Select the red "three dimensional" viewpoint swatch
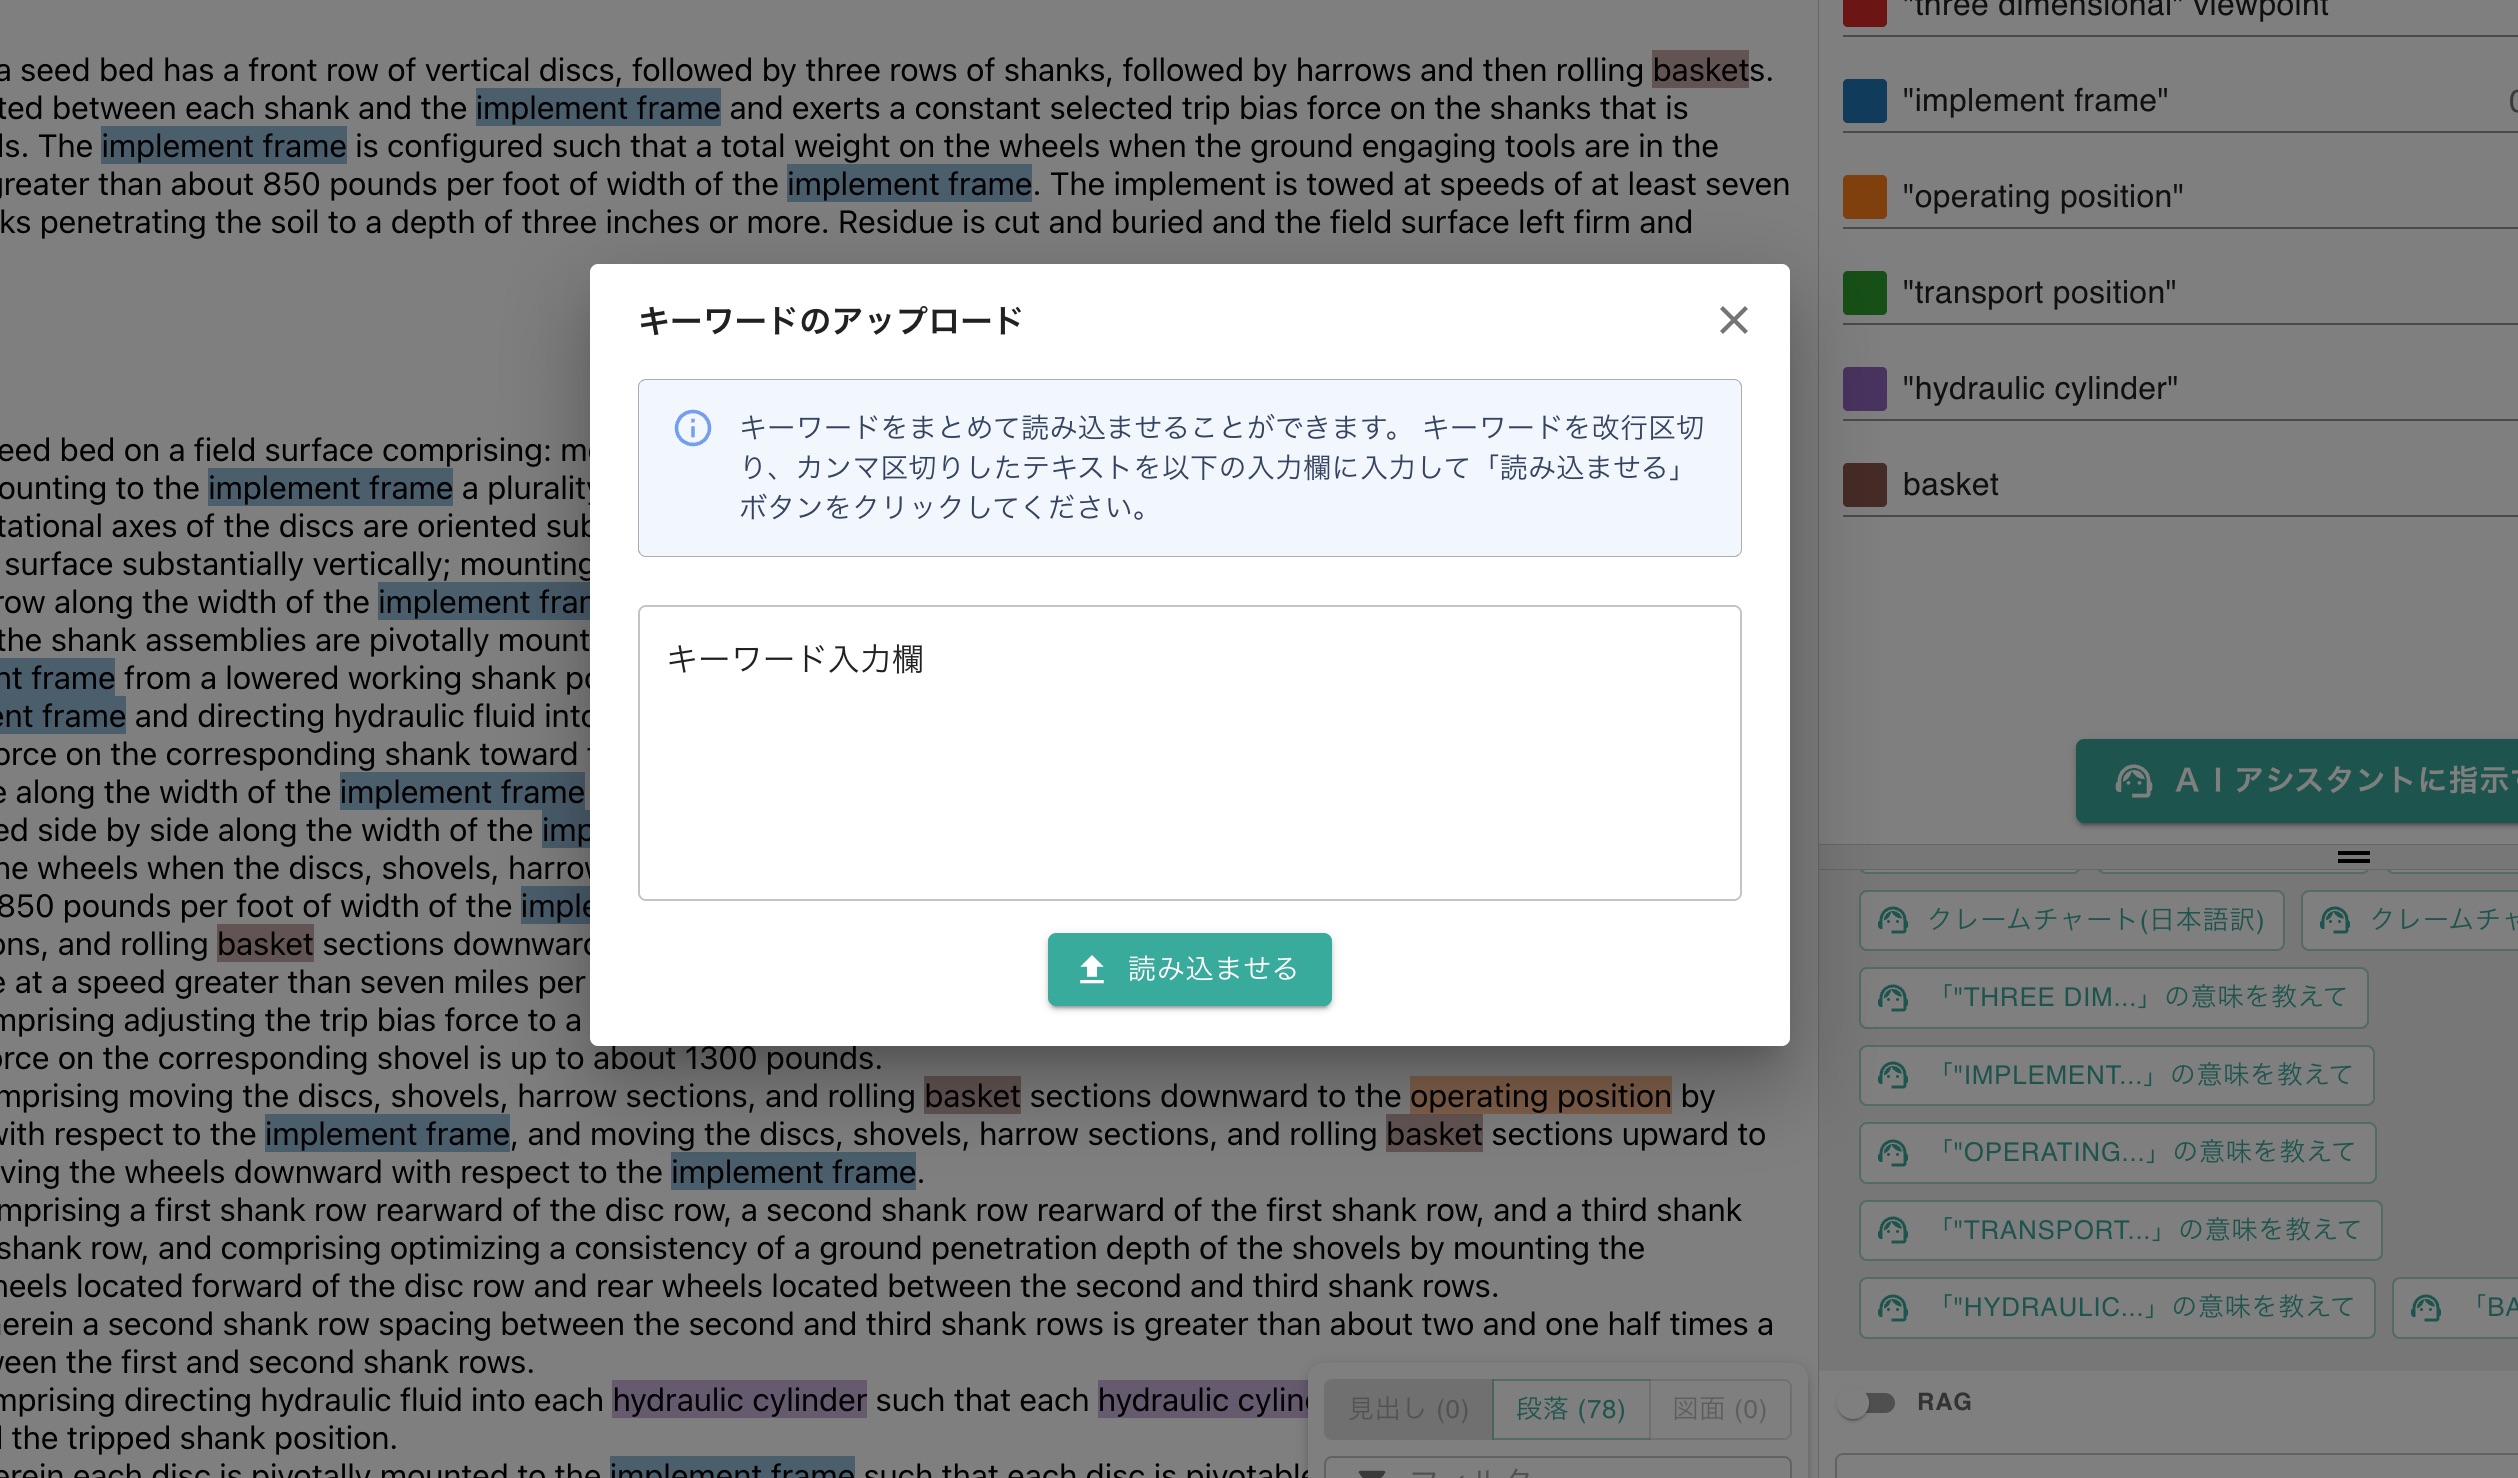This screenshot has width=2518, height=1478. (1864, 11)
